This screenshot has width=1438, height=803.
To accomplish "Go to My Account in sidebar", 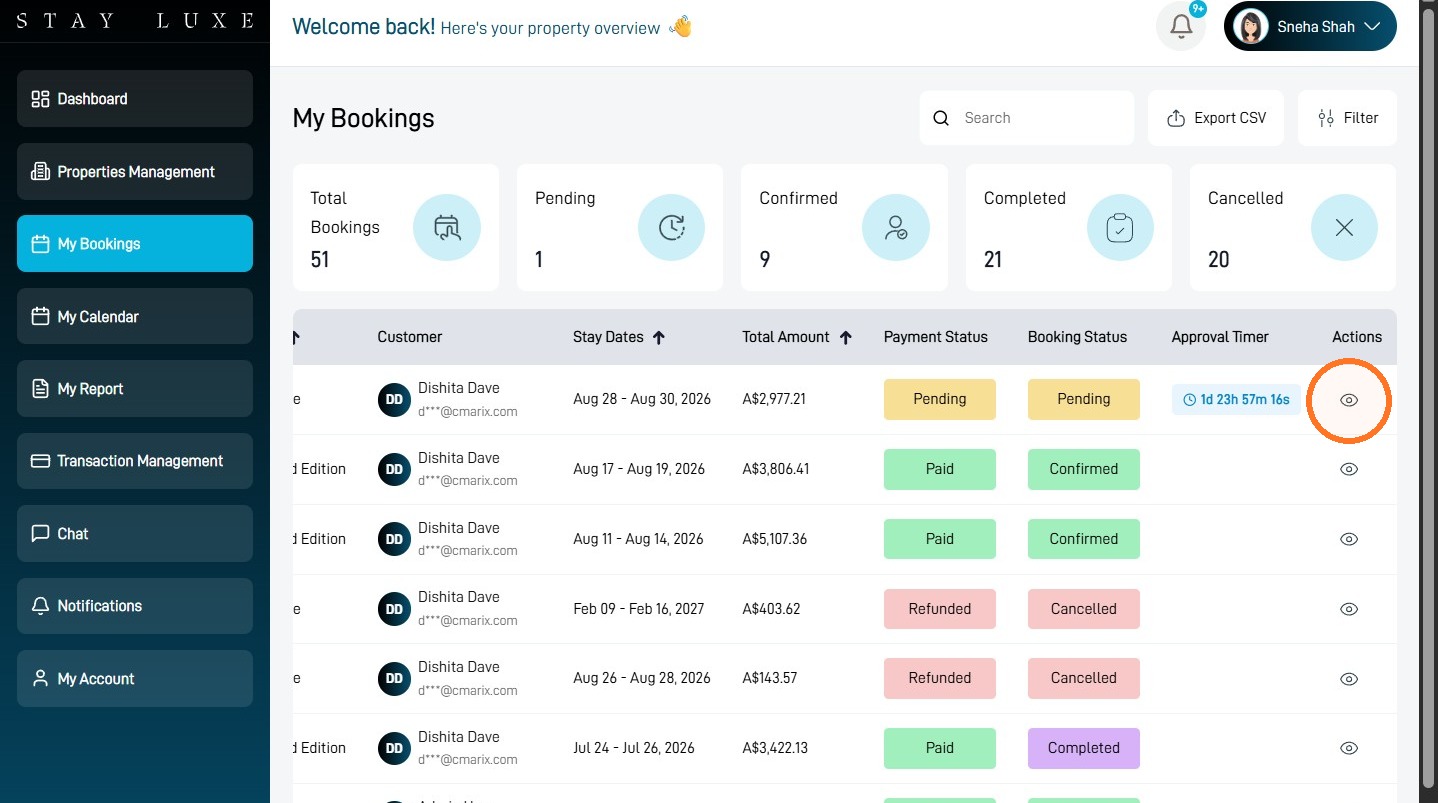I will pos(135,679).
